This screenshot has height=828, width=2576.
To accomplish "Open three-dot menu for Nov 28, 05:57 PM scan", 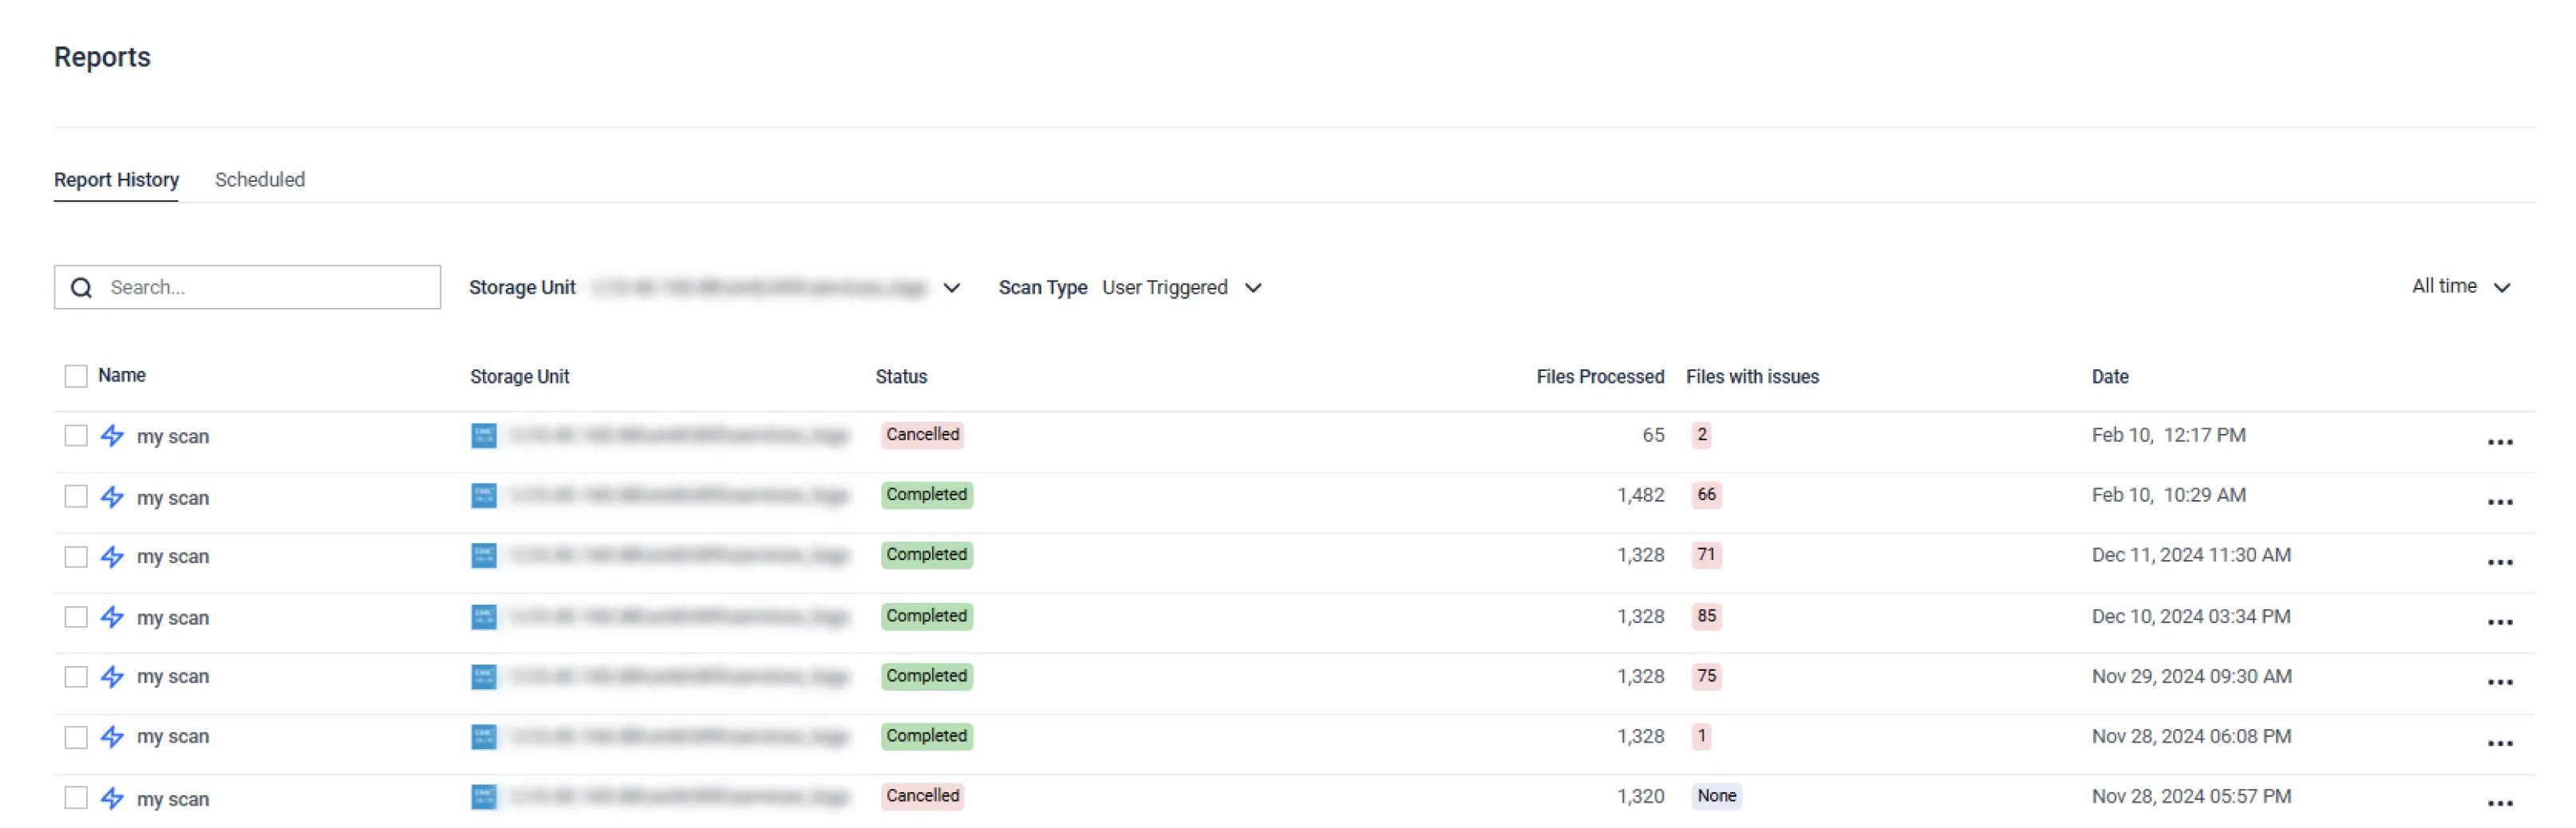I will pos(2499,803).
